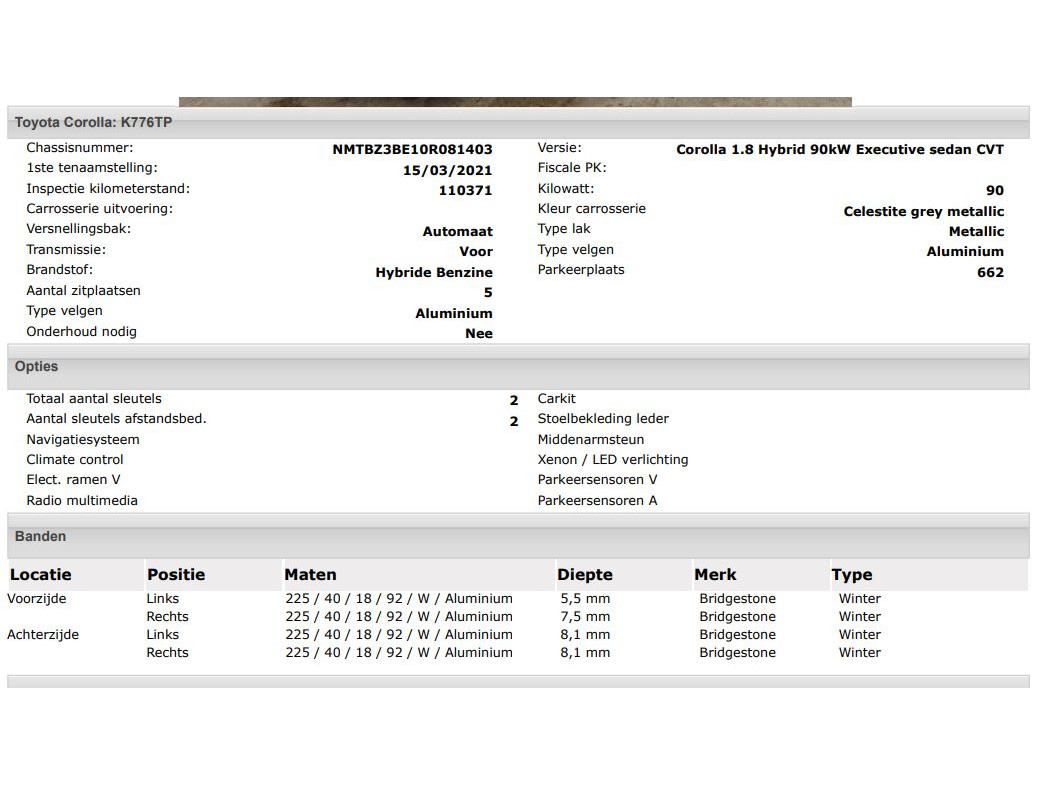Click the Toyota Corolla: K776TP section header

tap(78, 123)
